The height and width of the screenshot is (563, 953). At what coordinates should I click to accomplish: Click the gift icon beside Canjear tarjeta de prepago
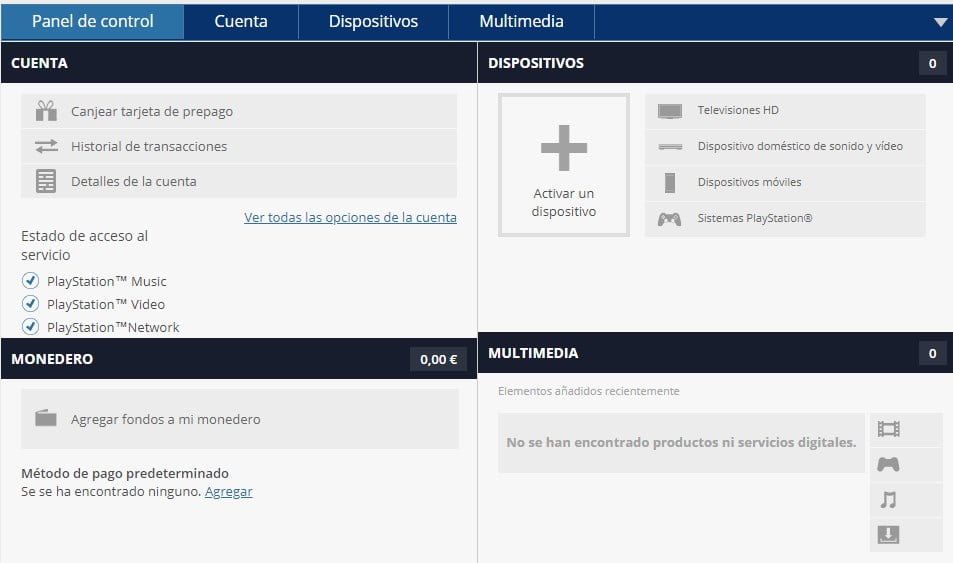[x=46, y=111]
